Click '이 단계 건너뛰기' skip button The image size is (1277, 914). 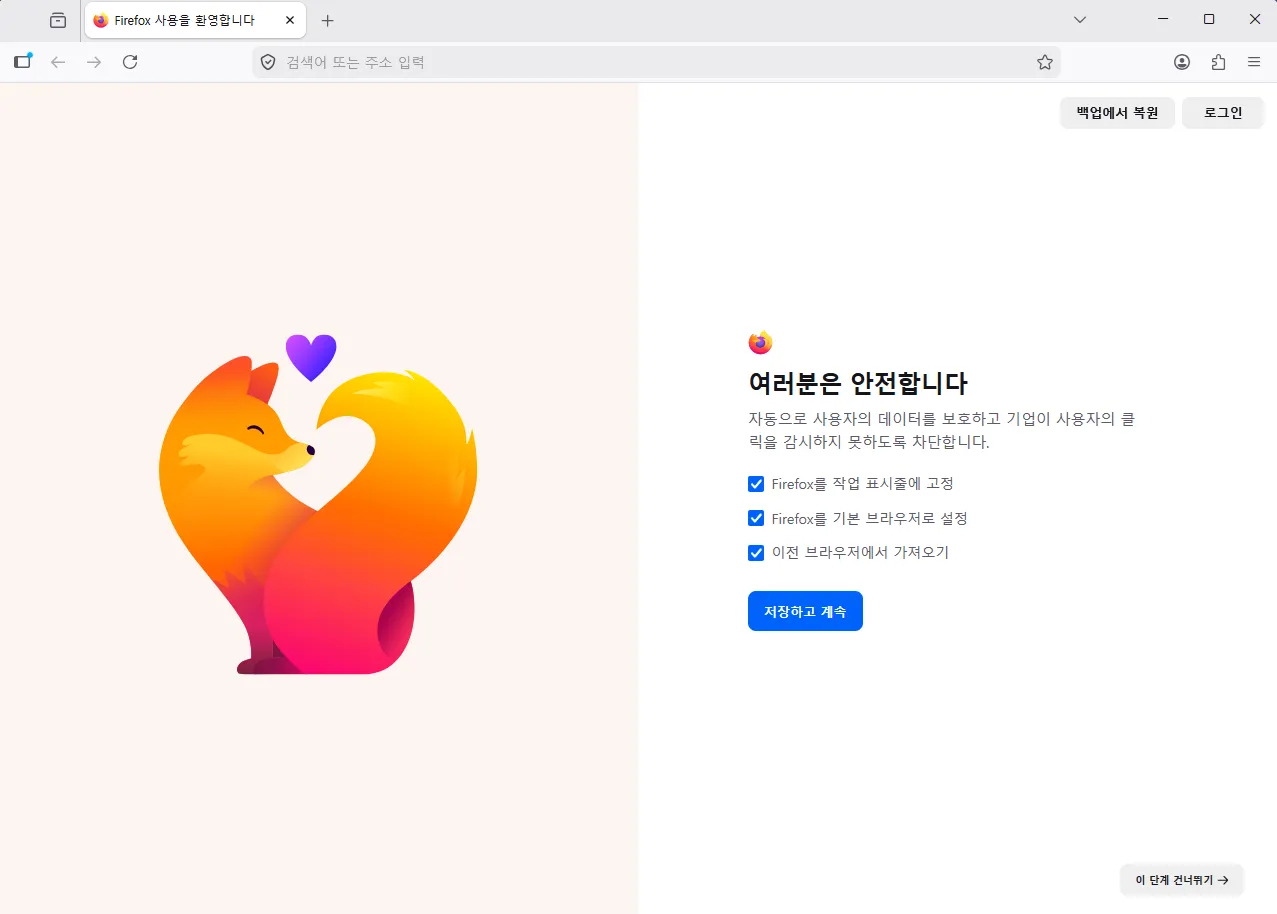click(x=1182, y=880)
